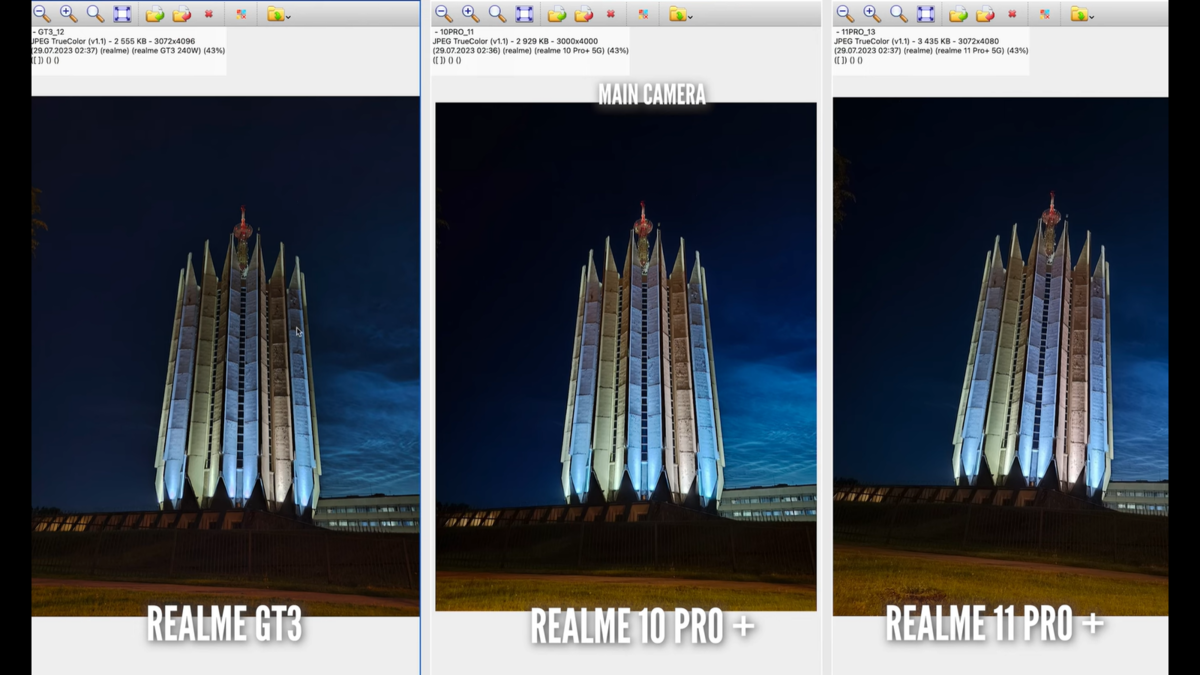Zoom in on the 10PRO_11 photo
Screen dimensions: 1200x675
(471, 14)
